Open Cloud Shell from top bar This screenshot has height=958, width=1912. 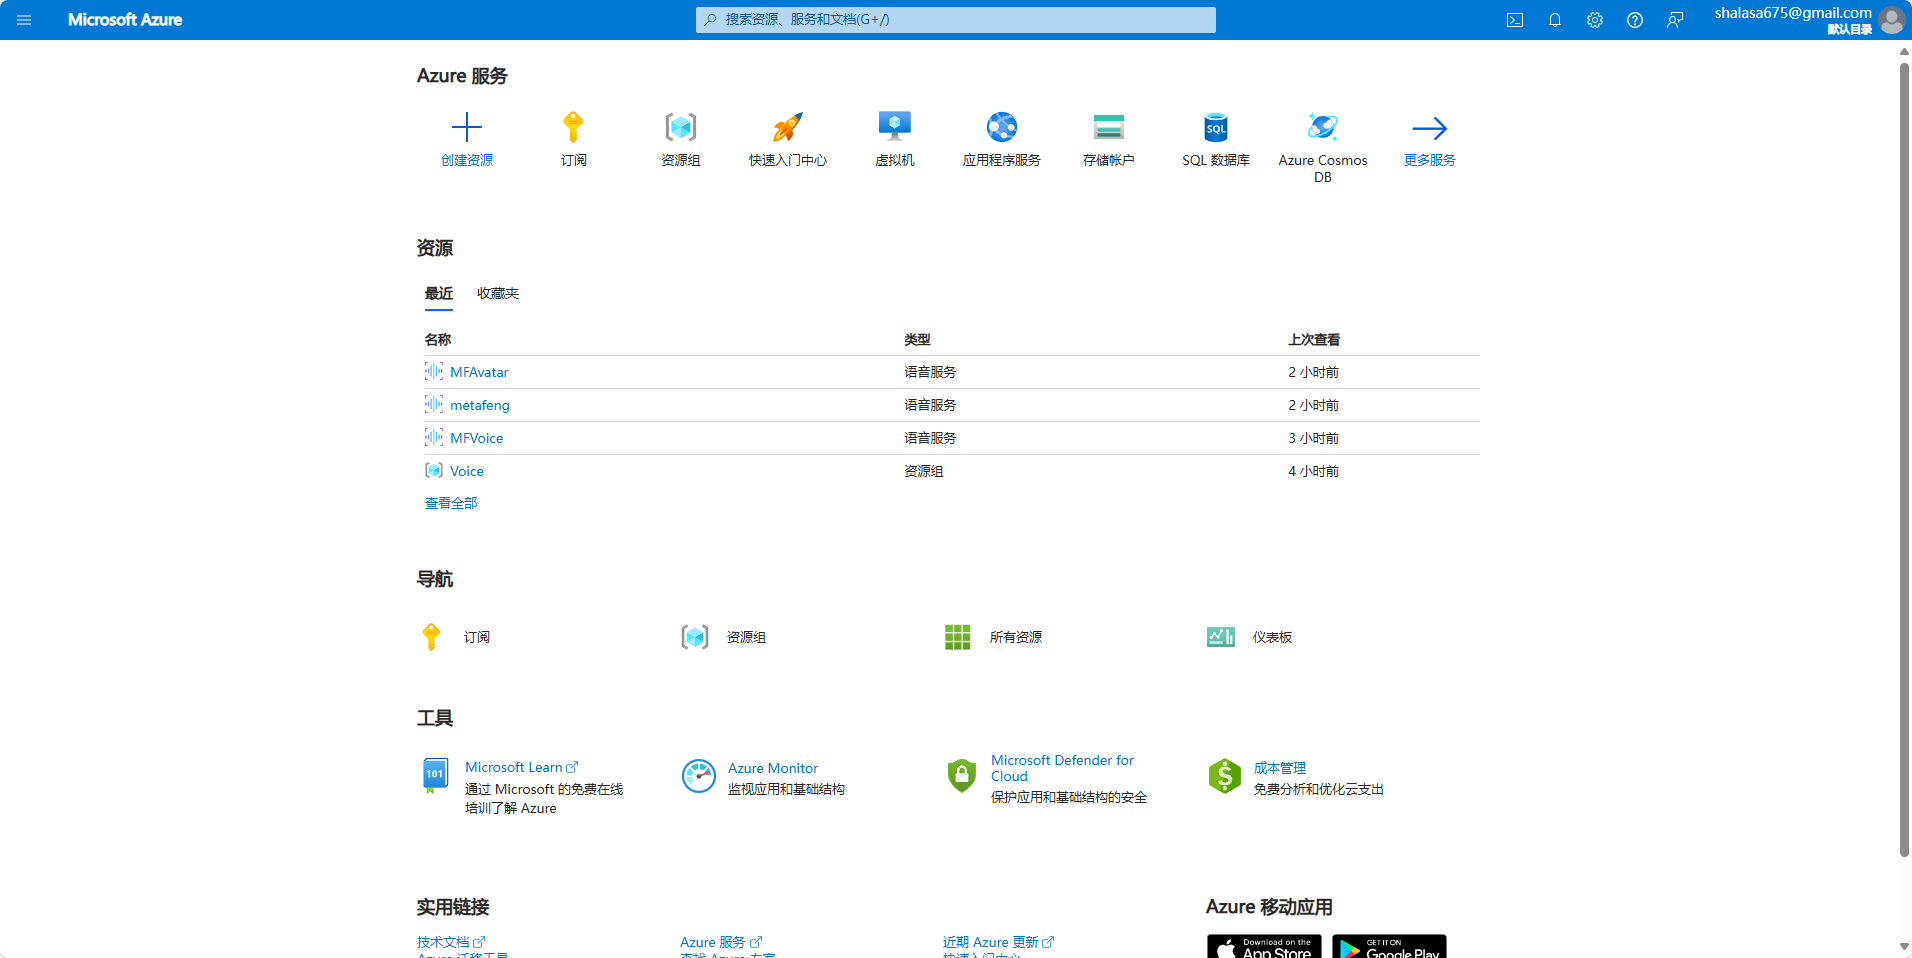[x=1515, y=20]
